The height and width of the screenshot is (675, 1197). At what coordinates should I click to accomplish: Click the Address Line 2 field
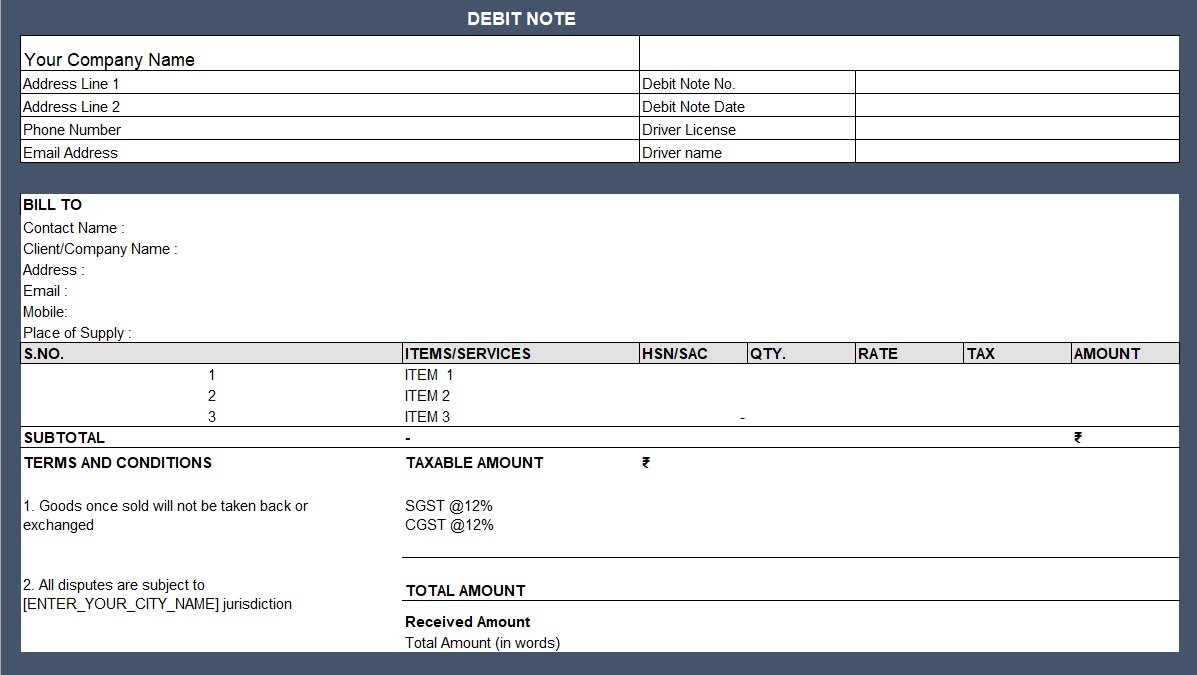(70, 106)
